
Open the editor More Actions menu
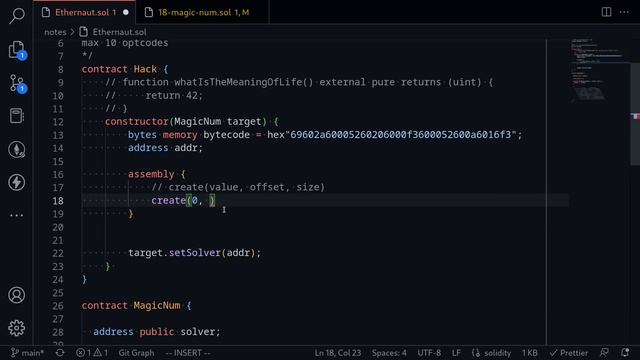(x=624, y=12)
